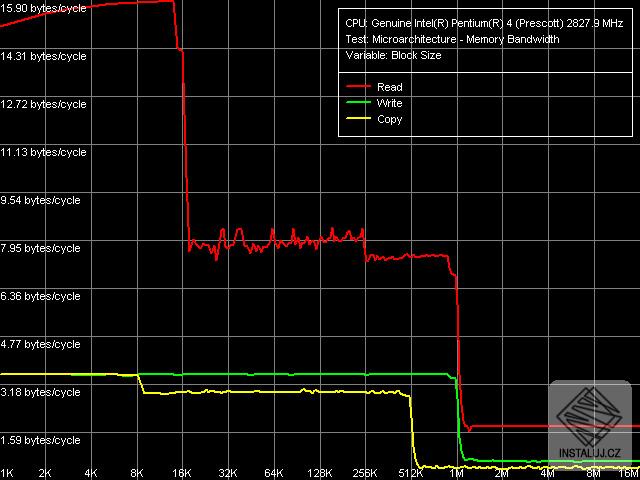Viewport: 640px width, 480px height.
Task: Click the "15.90 bytes/cycle" axis label
Action: tap(43, 8)
